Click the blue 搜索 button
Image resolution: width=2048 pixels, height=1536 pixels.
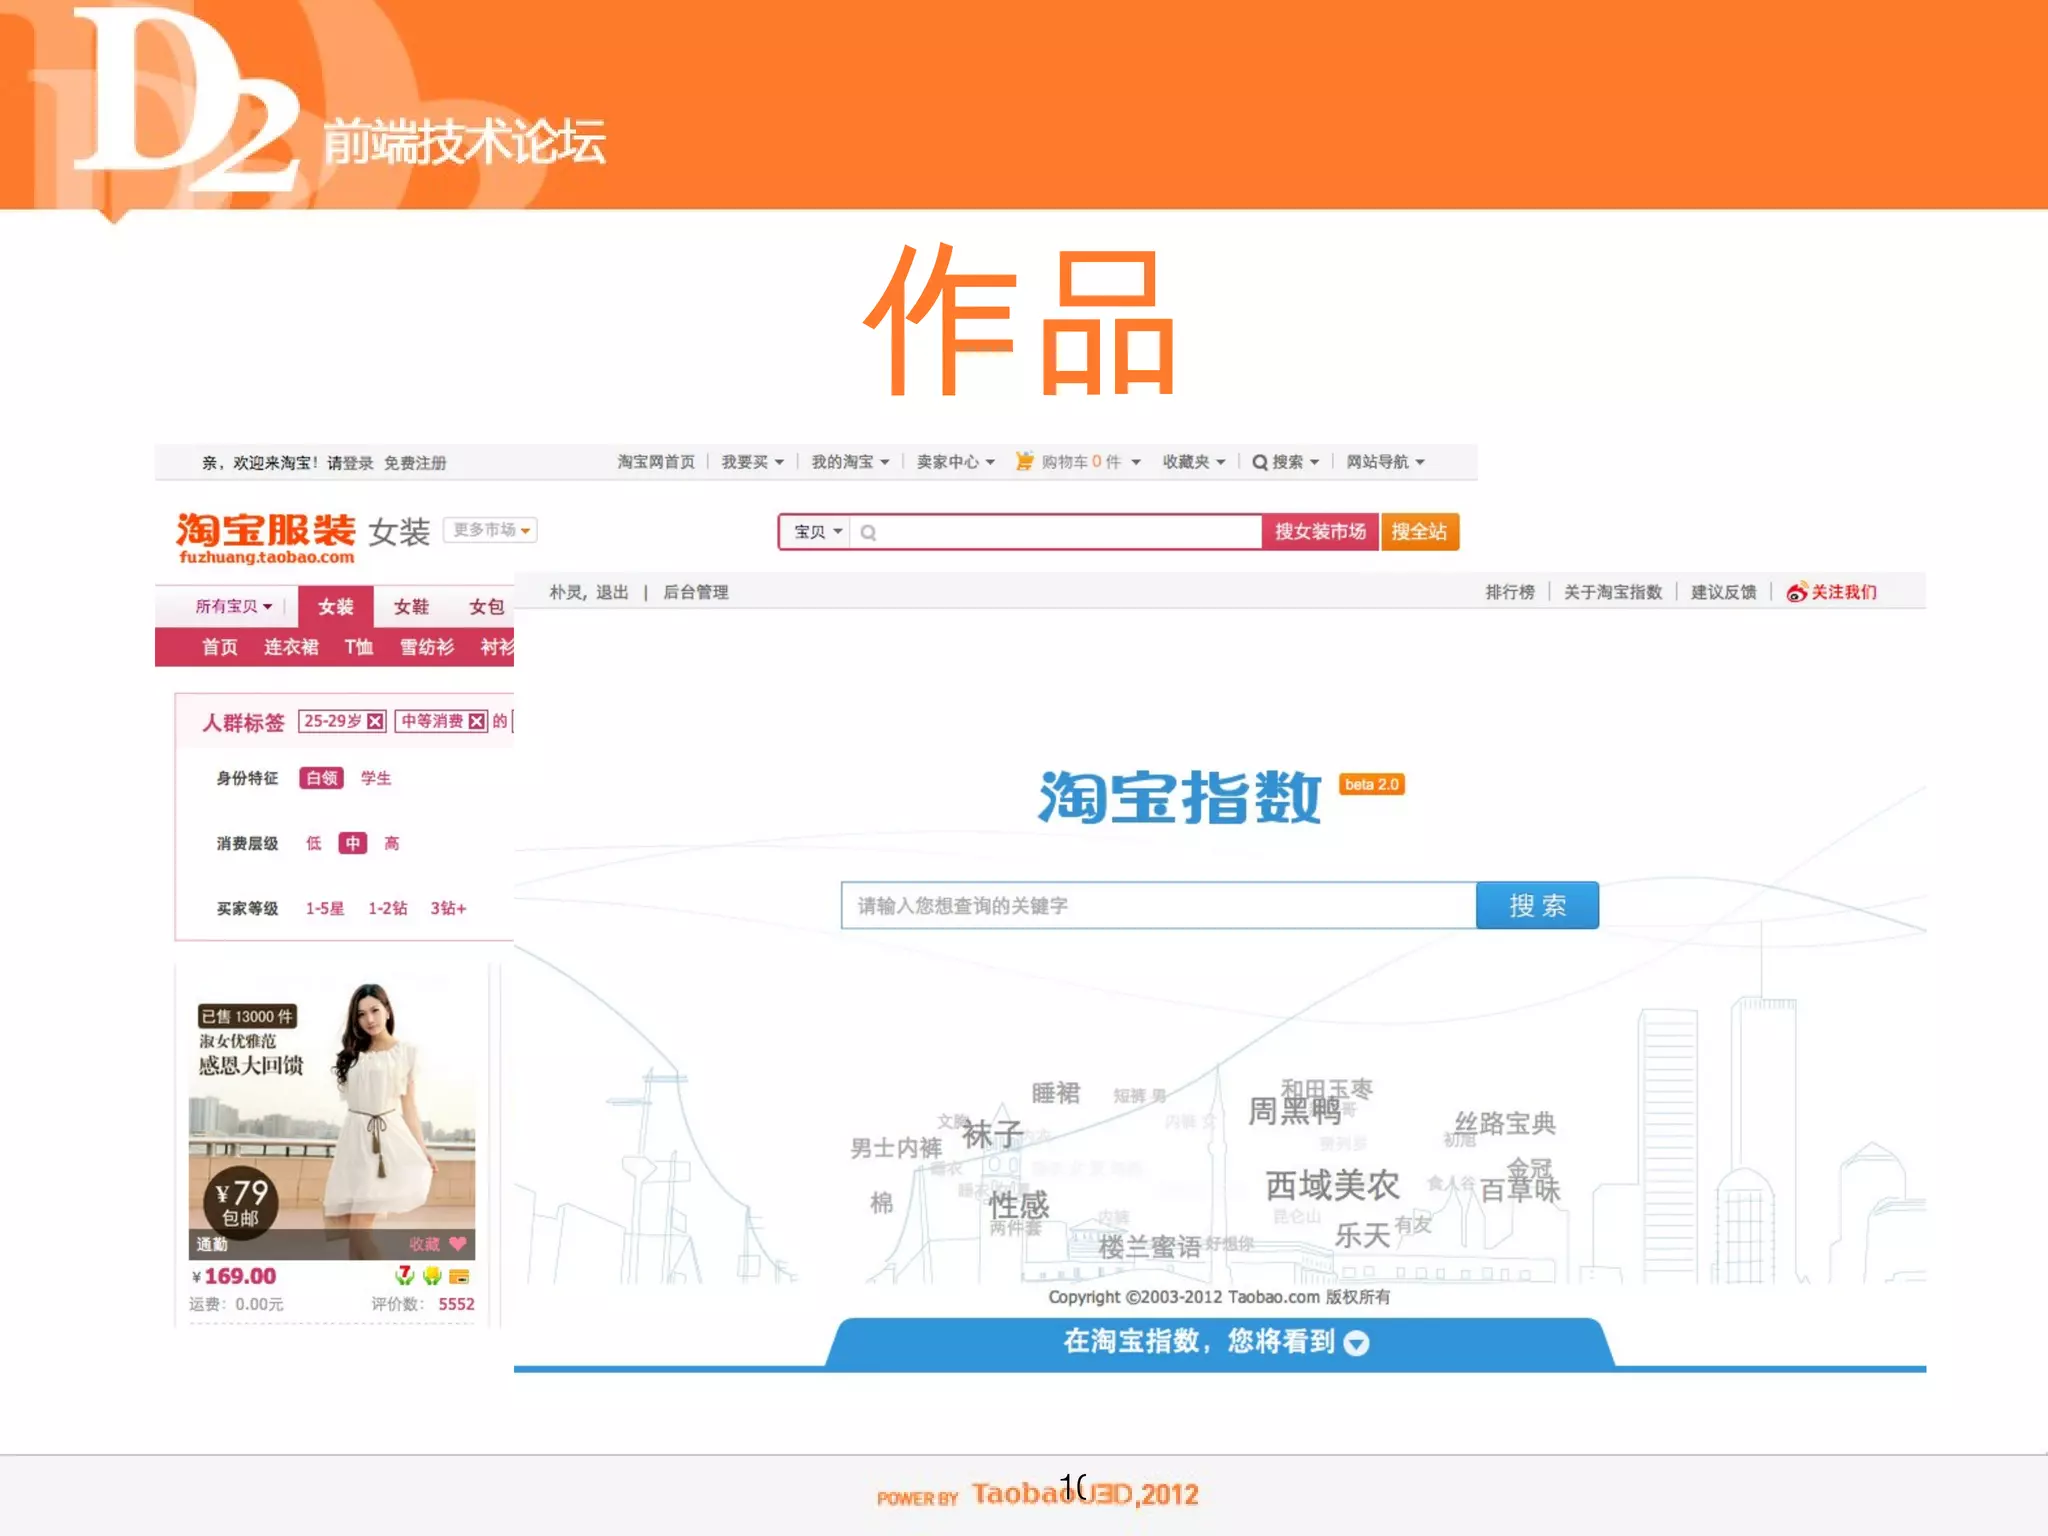point(1537,905)
